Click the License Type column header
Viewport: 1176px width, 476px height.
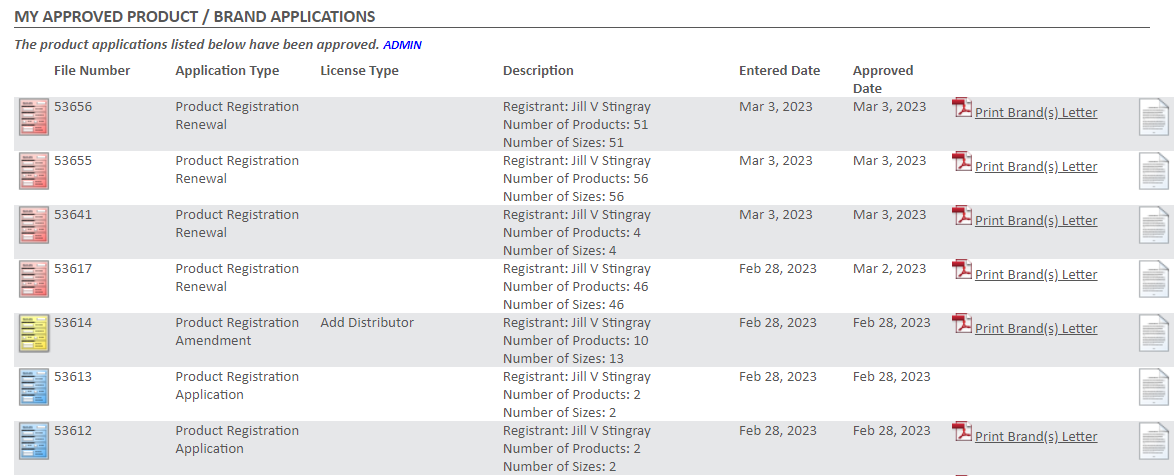(359, 70)
